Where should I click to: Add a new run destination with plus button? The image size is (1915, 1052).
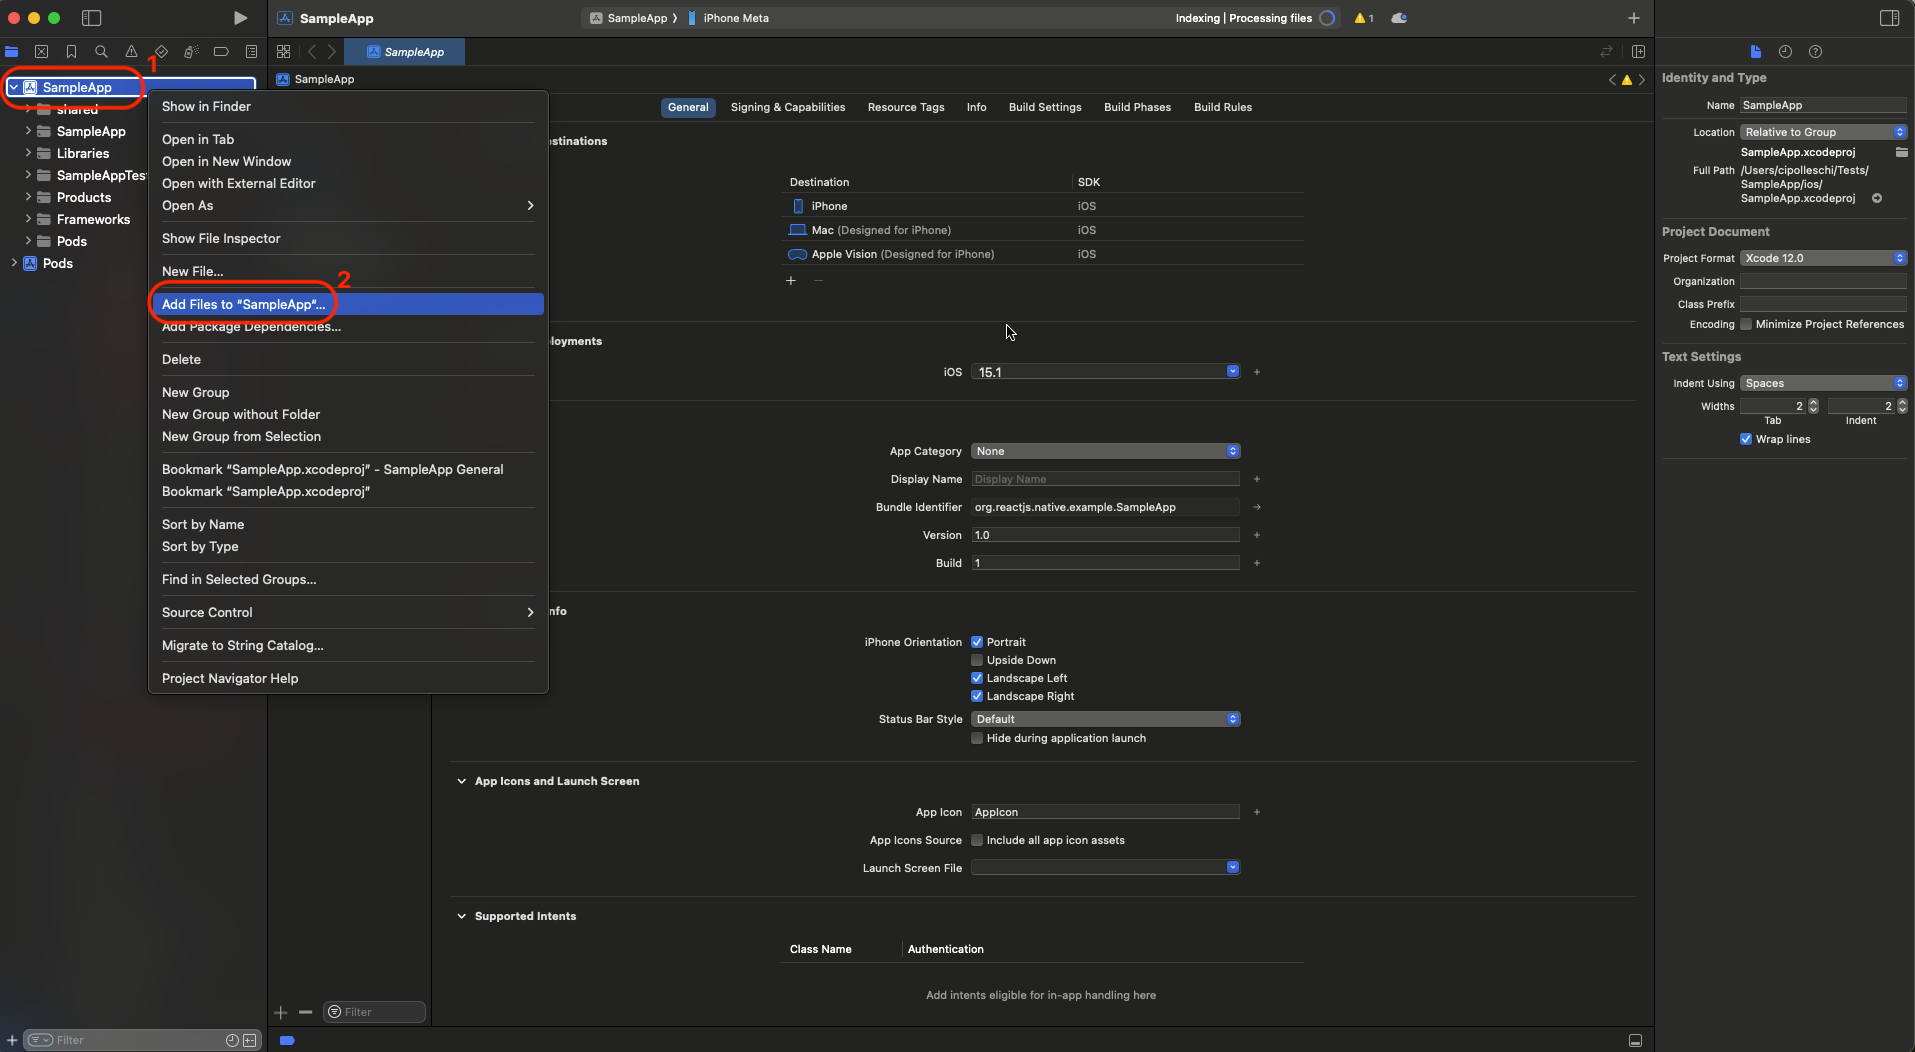pos(790,281)
